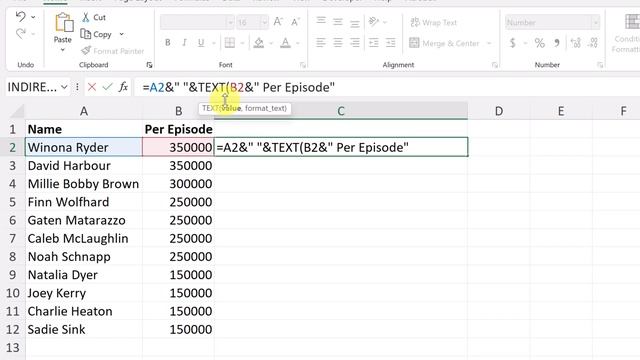Click the Undo arrow icon
The height and width of the screenshot is (360, 640).
click(20, 17)
